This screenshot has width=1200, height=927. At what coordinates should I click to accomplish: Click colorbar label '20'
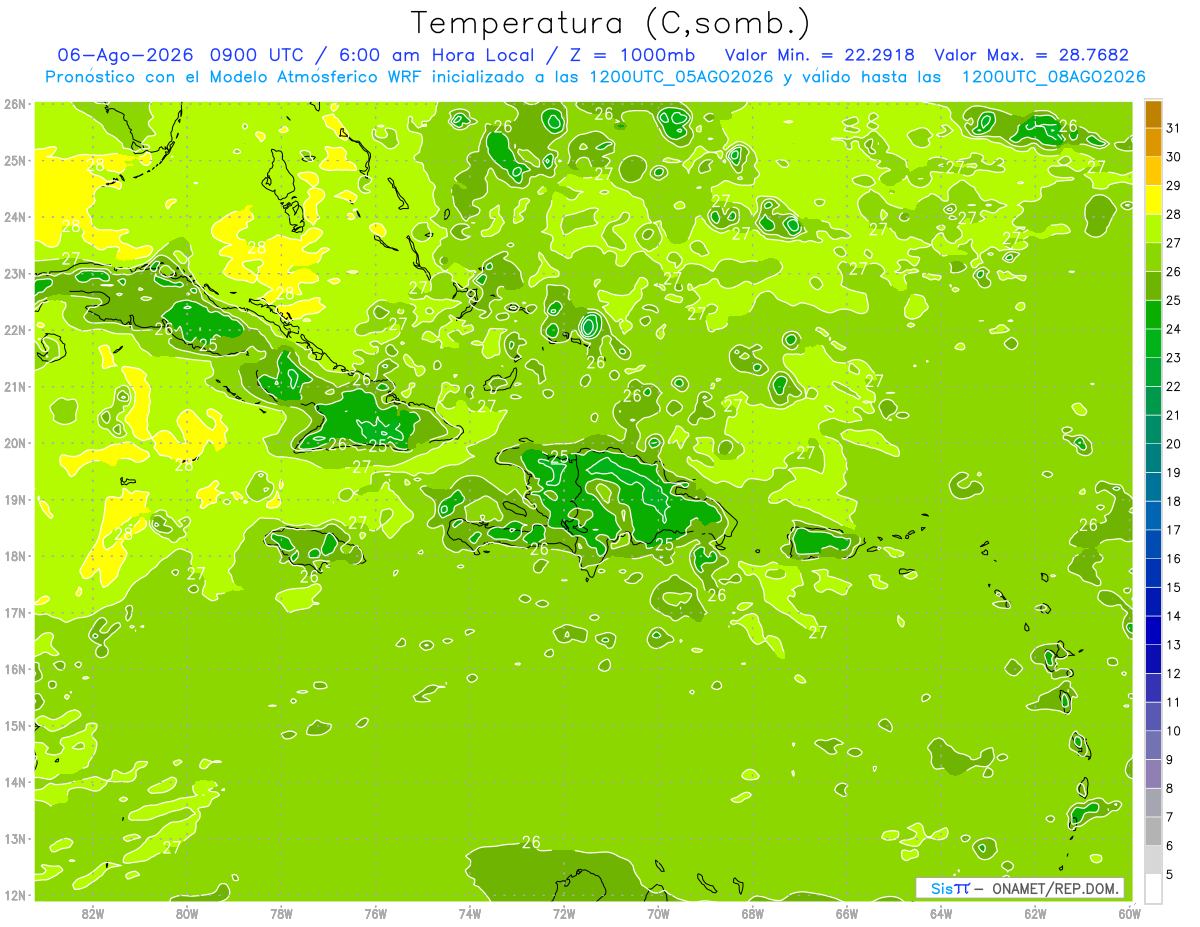point(1174,444)
